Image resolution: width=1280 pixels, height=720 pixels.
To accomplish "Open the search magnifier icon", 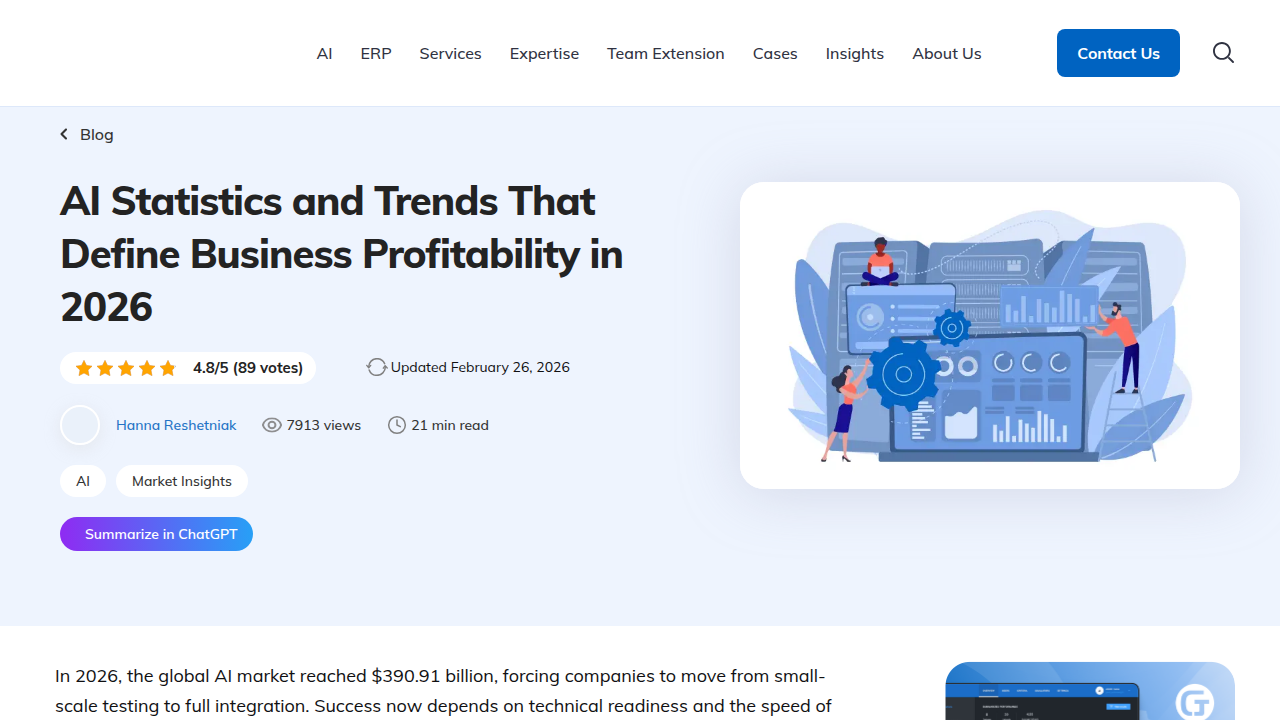I will [x=1223, y=53].
